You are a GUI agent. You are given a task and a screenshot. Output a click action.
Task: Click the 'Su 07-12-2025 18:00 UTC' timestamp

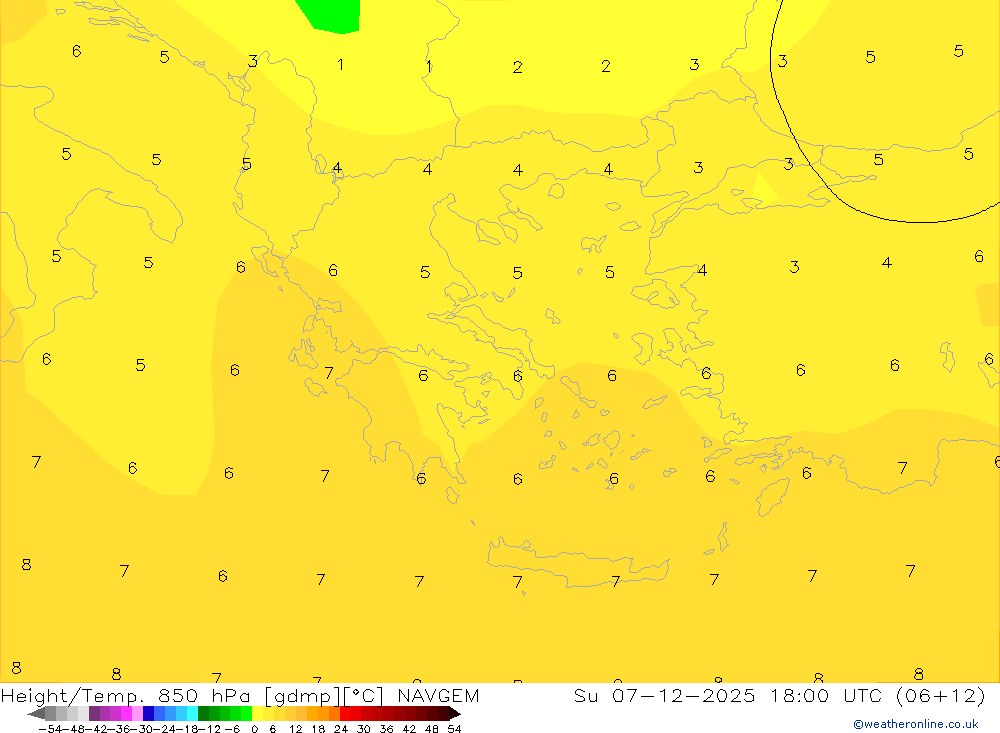[728, 695]
